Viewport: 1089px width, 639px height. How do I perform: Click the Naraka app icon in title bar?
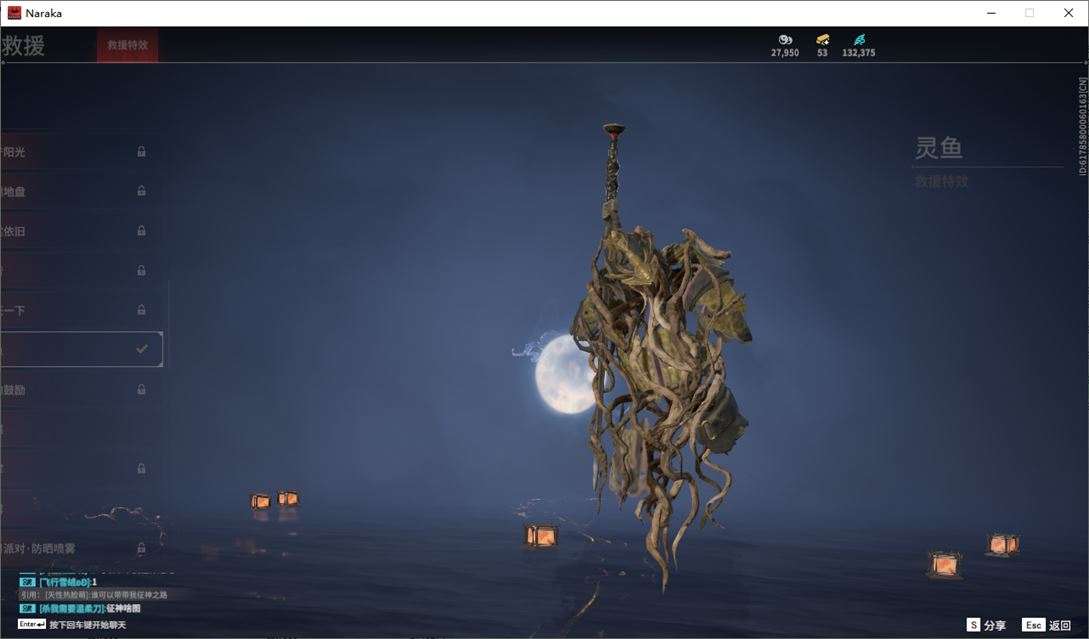(x=14, y=13)
